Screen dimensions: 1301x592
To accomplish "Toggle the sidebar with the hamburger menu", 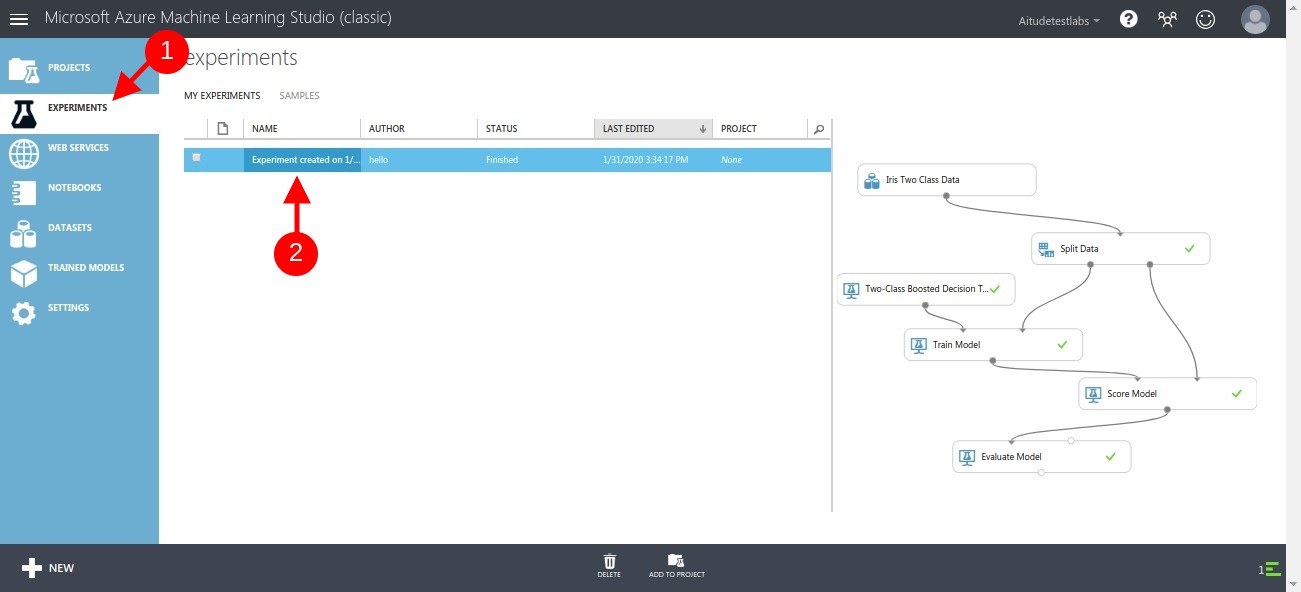I will point(20,17).
